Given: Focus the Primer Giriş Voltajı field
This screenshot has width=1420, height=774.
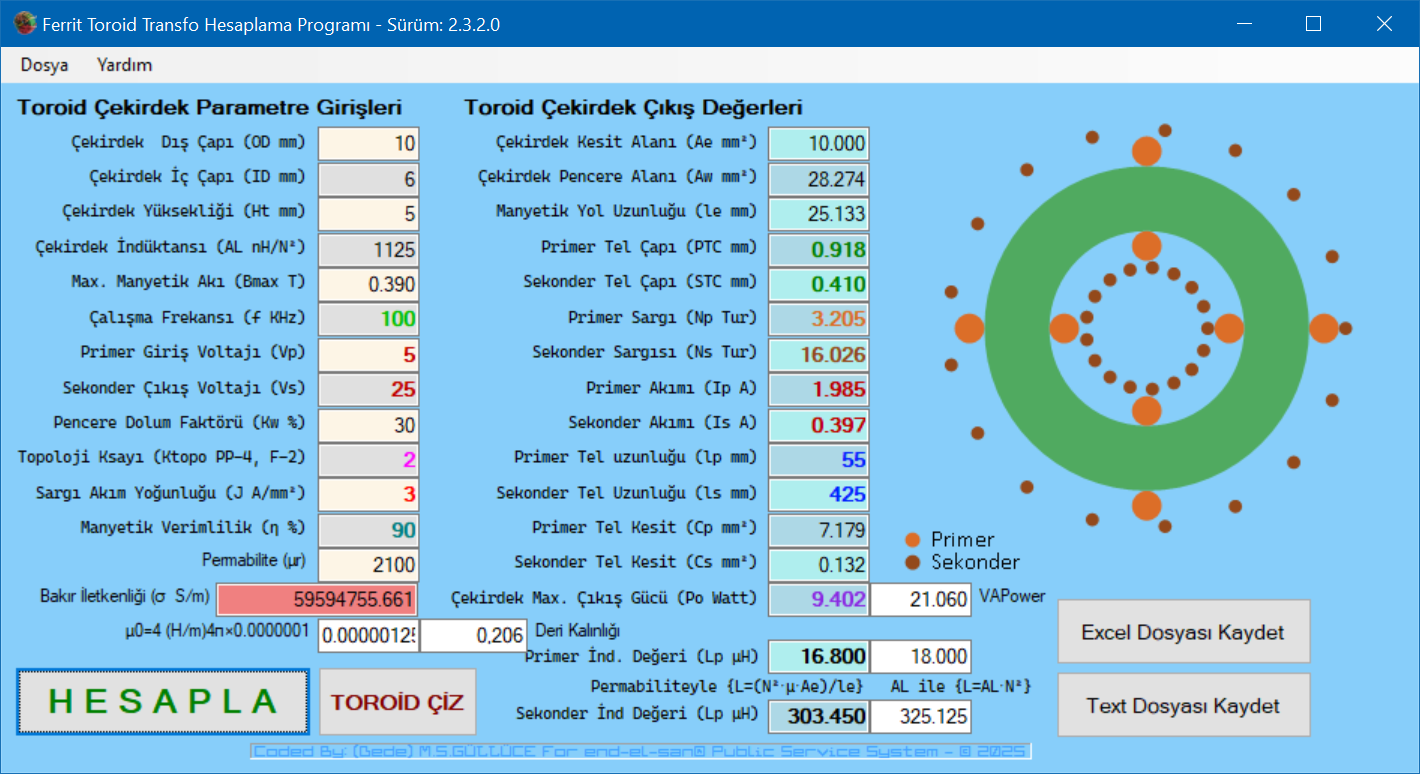Looking at the screenshot, I should tap(368, 354).
